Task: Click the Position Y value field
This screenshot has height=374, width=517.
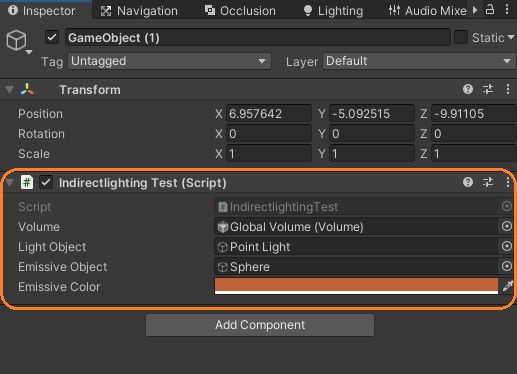Action: tap(372, 114)
